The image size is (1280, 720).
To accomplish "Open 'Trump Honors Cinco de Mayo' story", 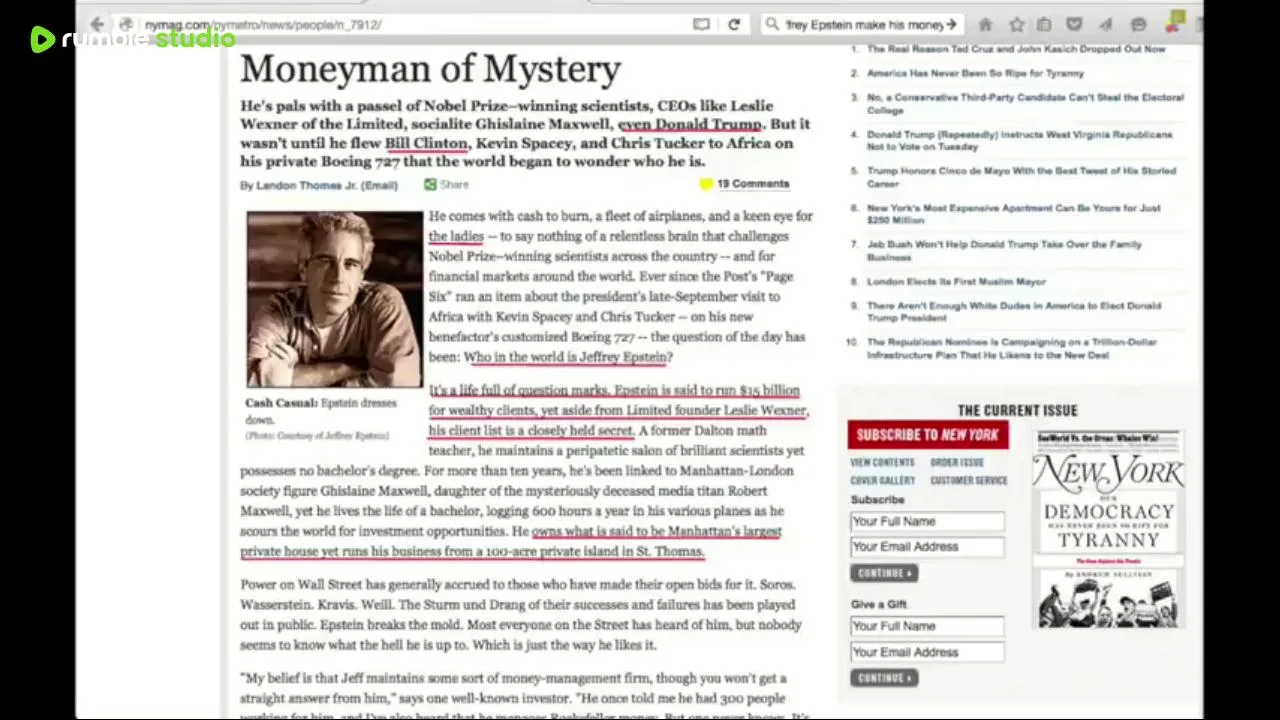I will (1021, 177).
